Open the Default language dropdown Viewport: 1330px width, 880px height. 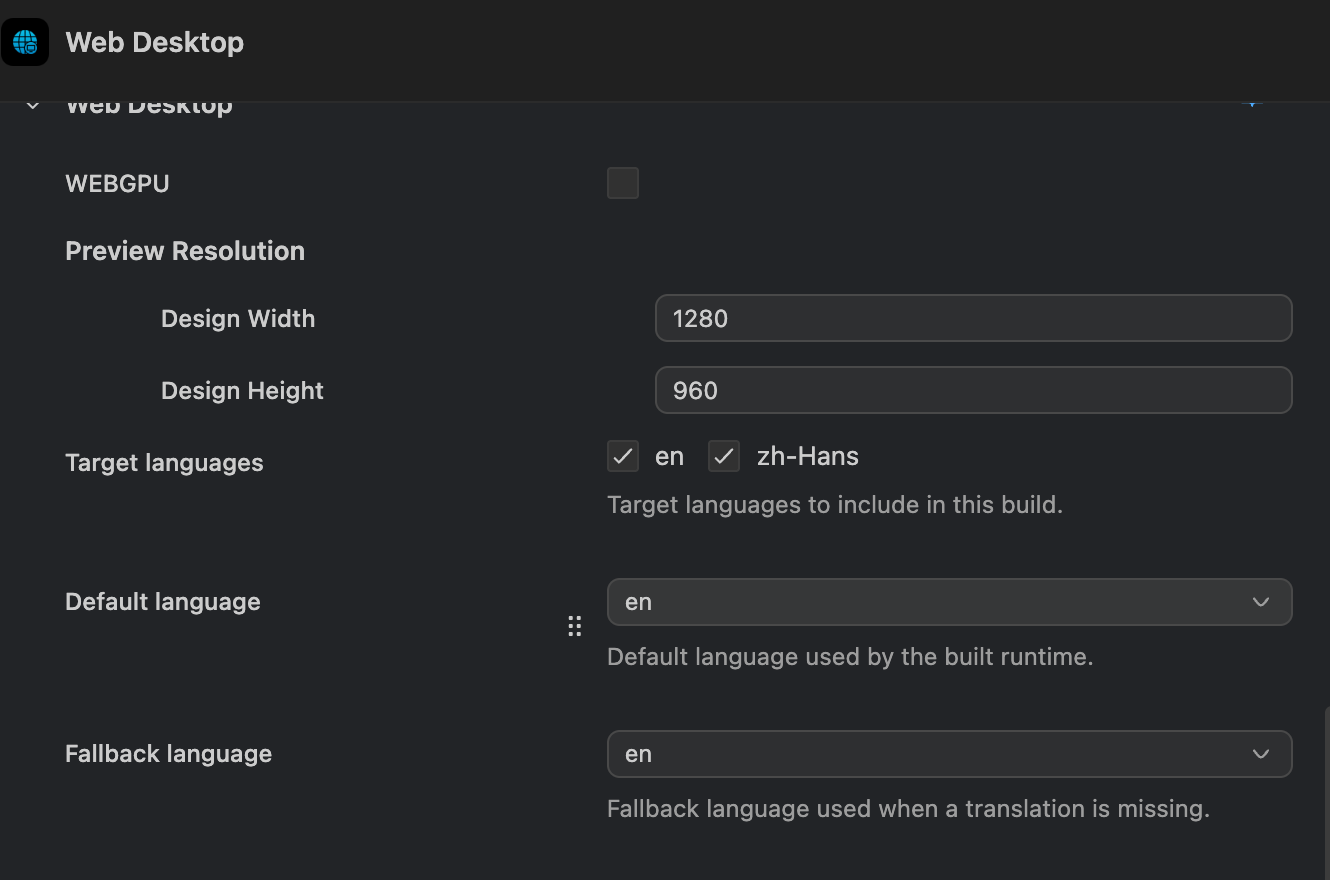pyautogui.click(x=949, y=602)
